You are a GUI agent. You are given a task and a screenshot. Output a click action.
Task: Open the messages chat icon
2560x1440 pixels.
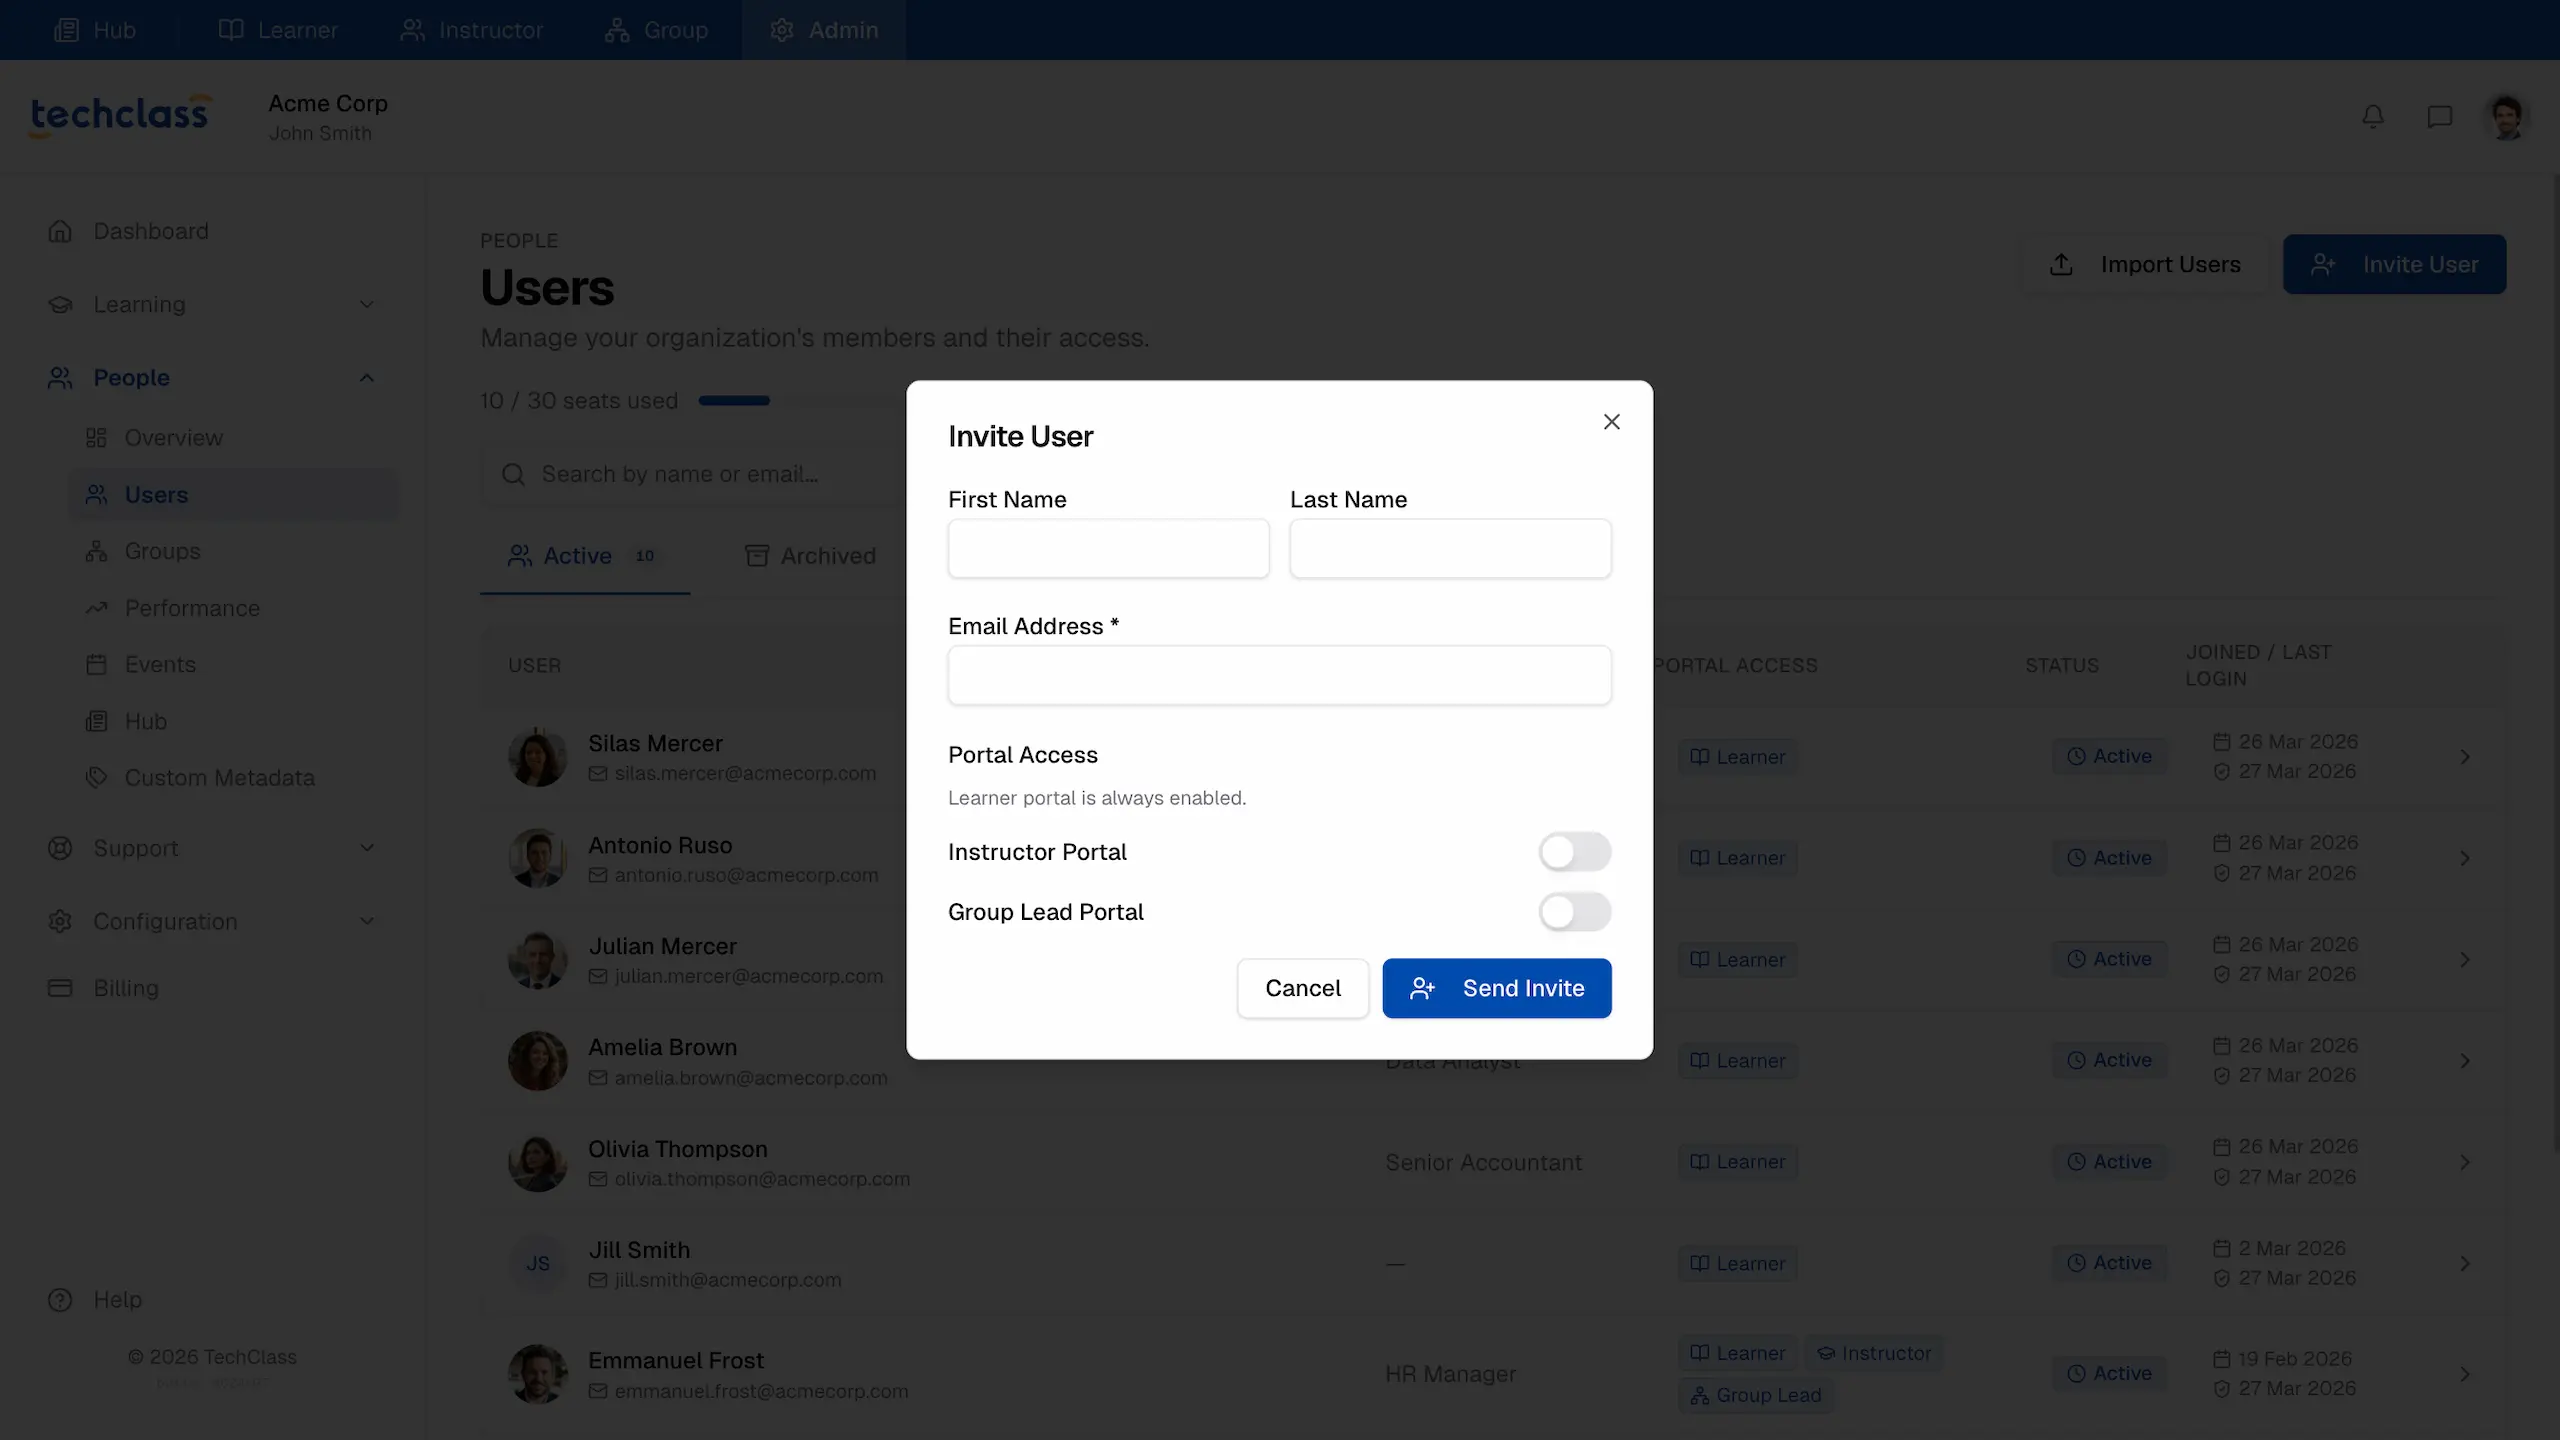click(x=2439, y=117)
